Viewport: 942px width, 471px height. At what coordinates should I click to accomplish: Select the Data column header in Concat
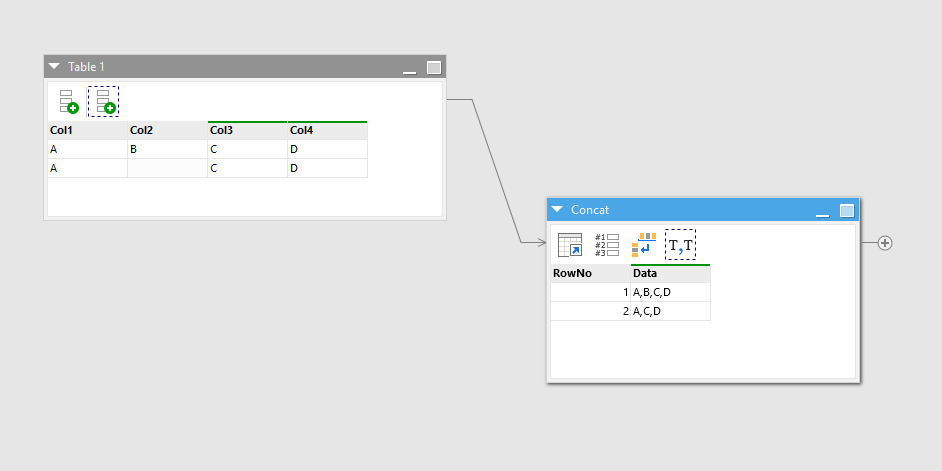pos(670,273)
